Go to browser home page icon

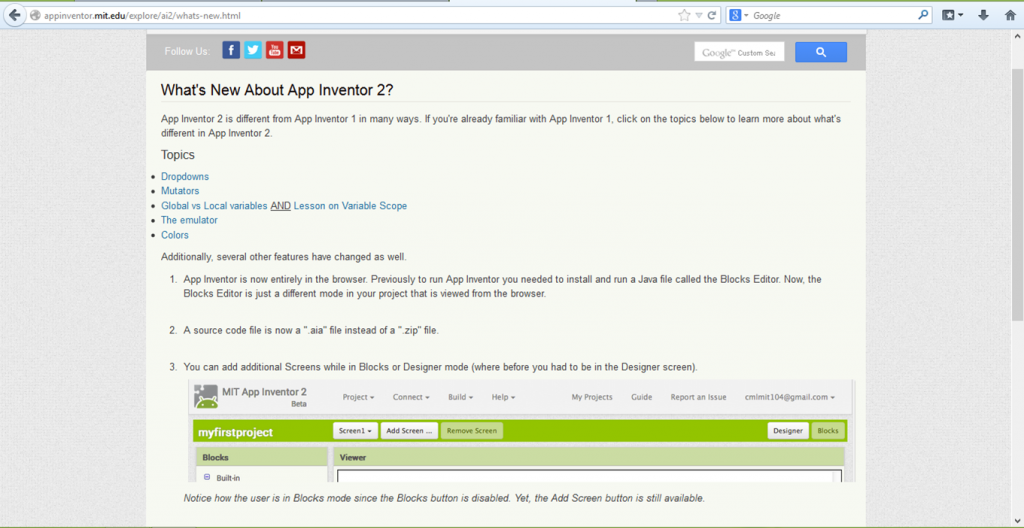(x=1009, y=15)
